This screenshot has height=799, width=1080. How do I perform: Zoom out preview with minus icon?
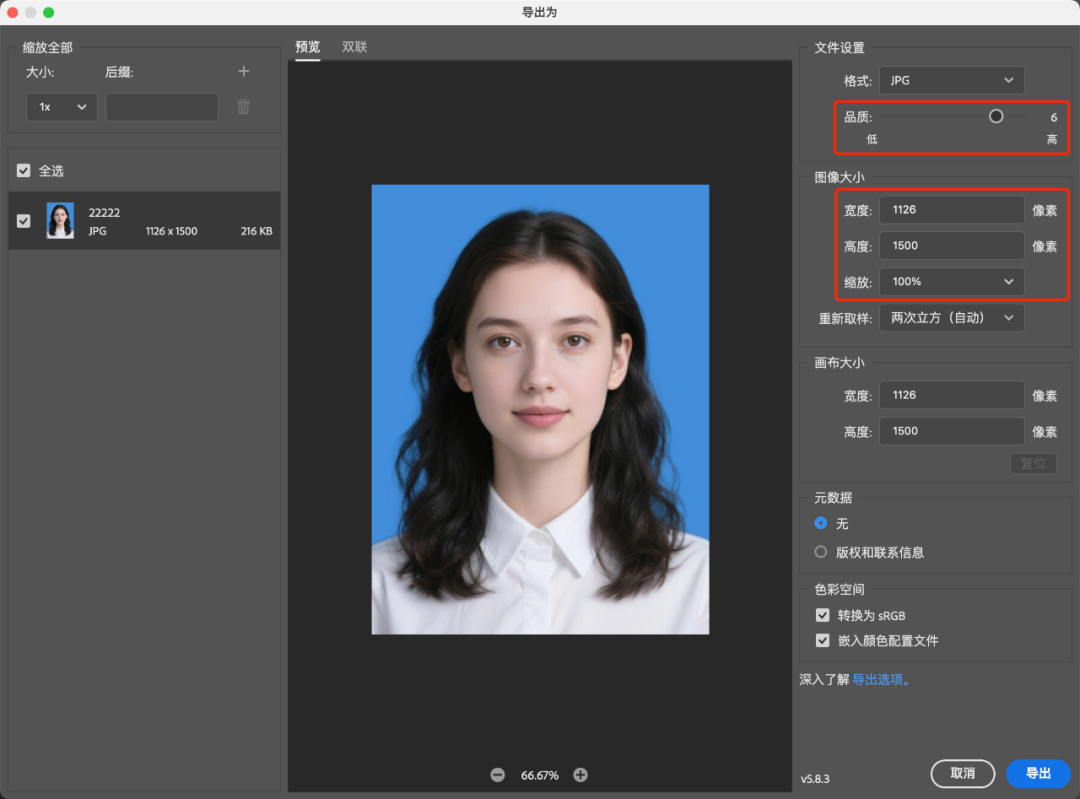(x=497, y=775)
